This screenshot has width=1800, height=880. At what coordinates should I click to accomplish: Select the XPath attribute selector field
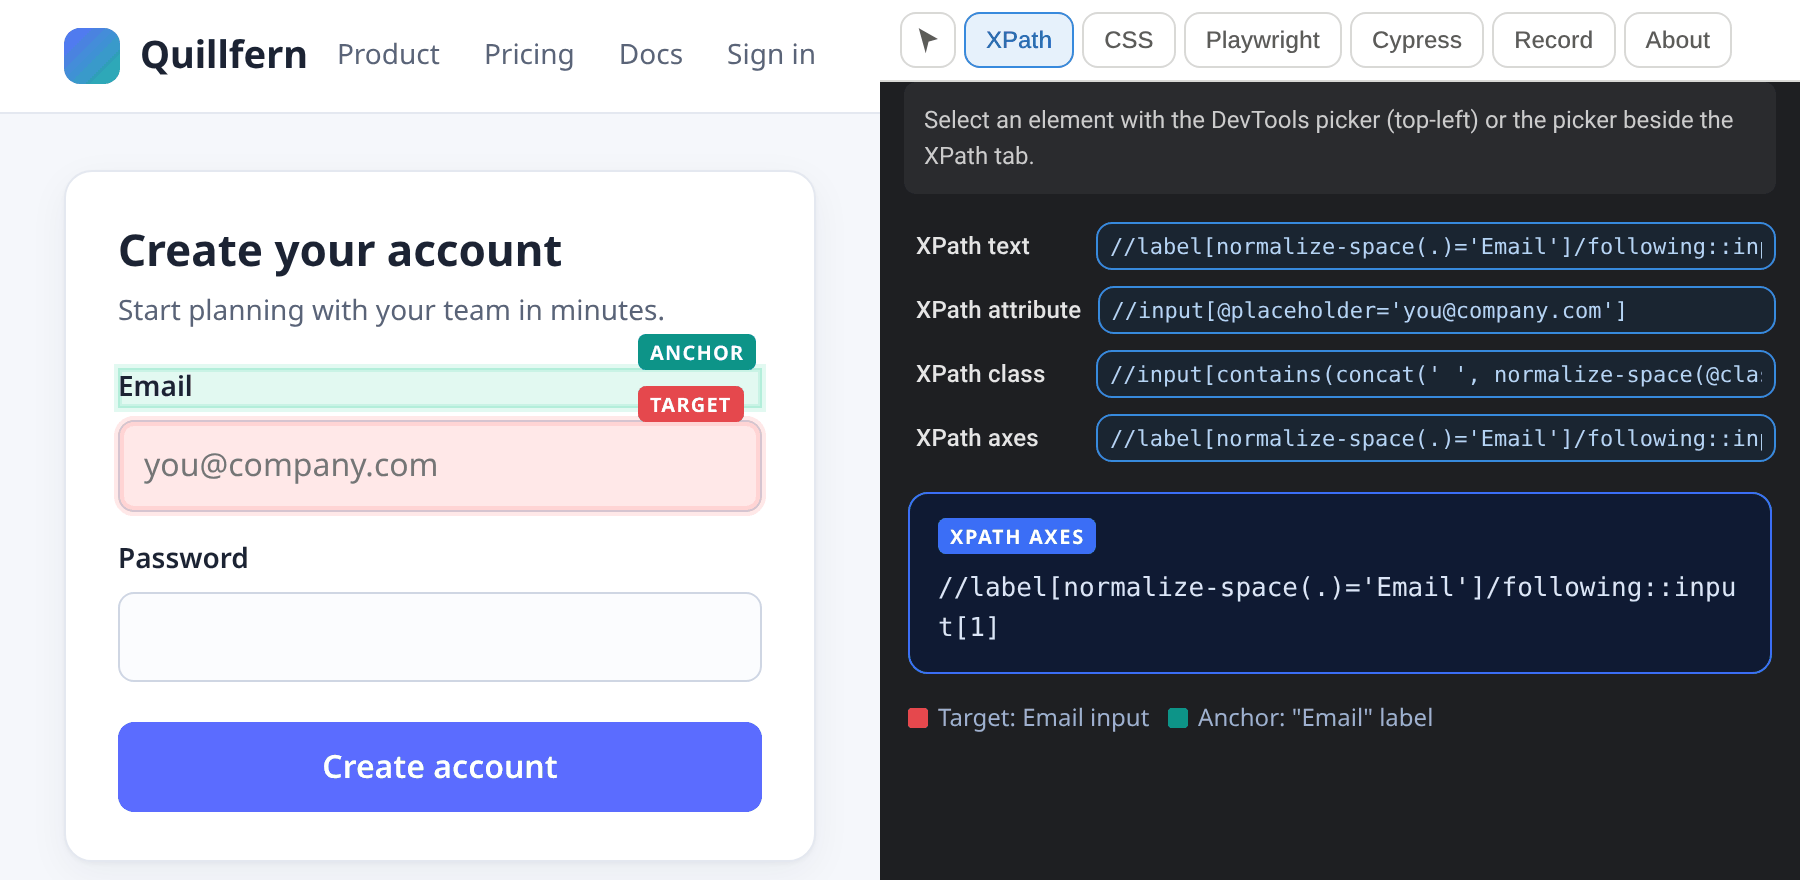click(1437, 310)
